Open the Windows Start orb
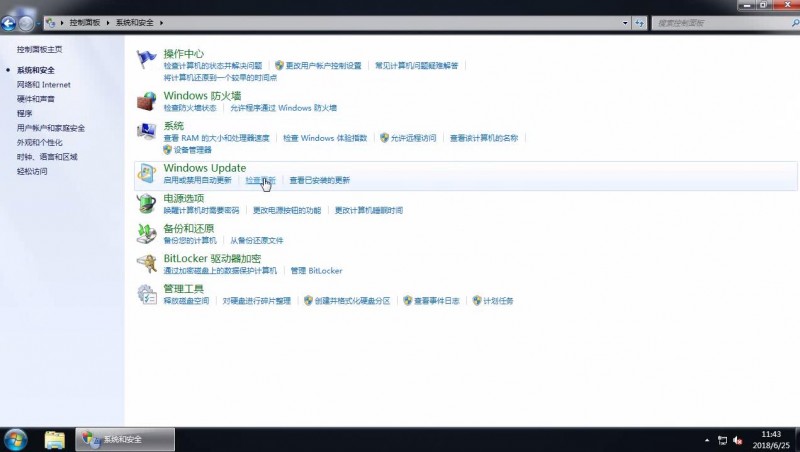800x452 pixels. point(15,440)
